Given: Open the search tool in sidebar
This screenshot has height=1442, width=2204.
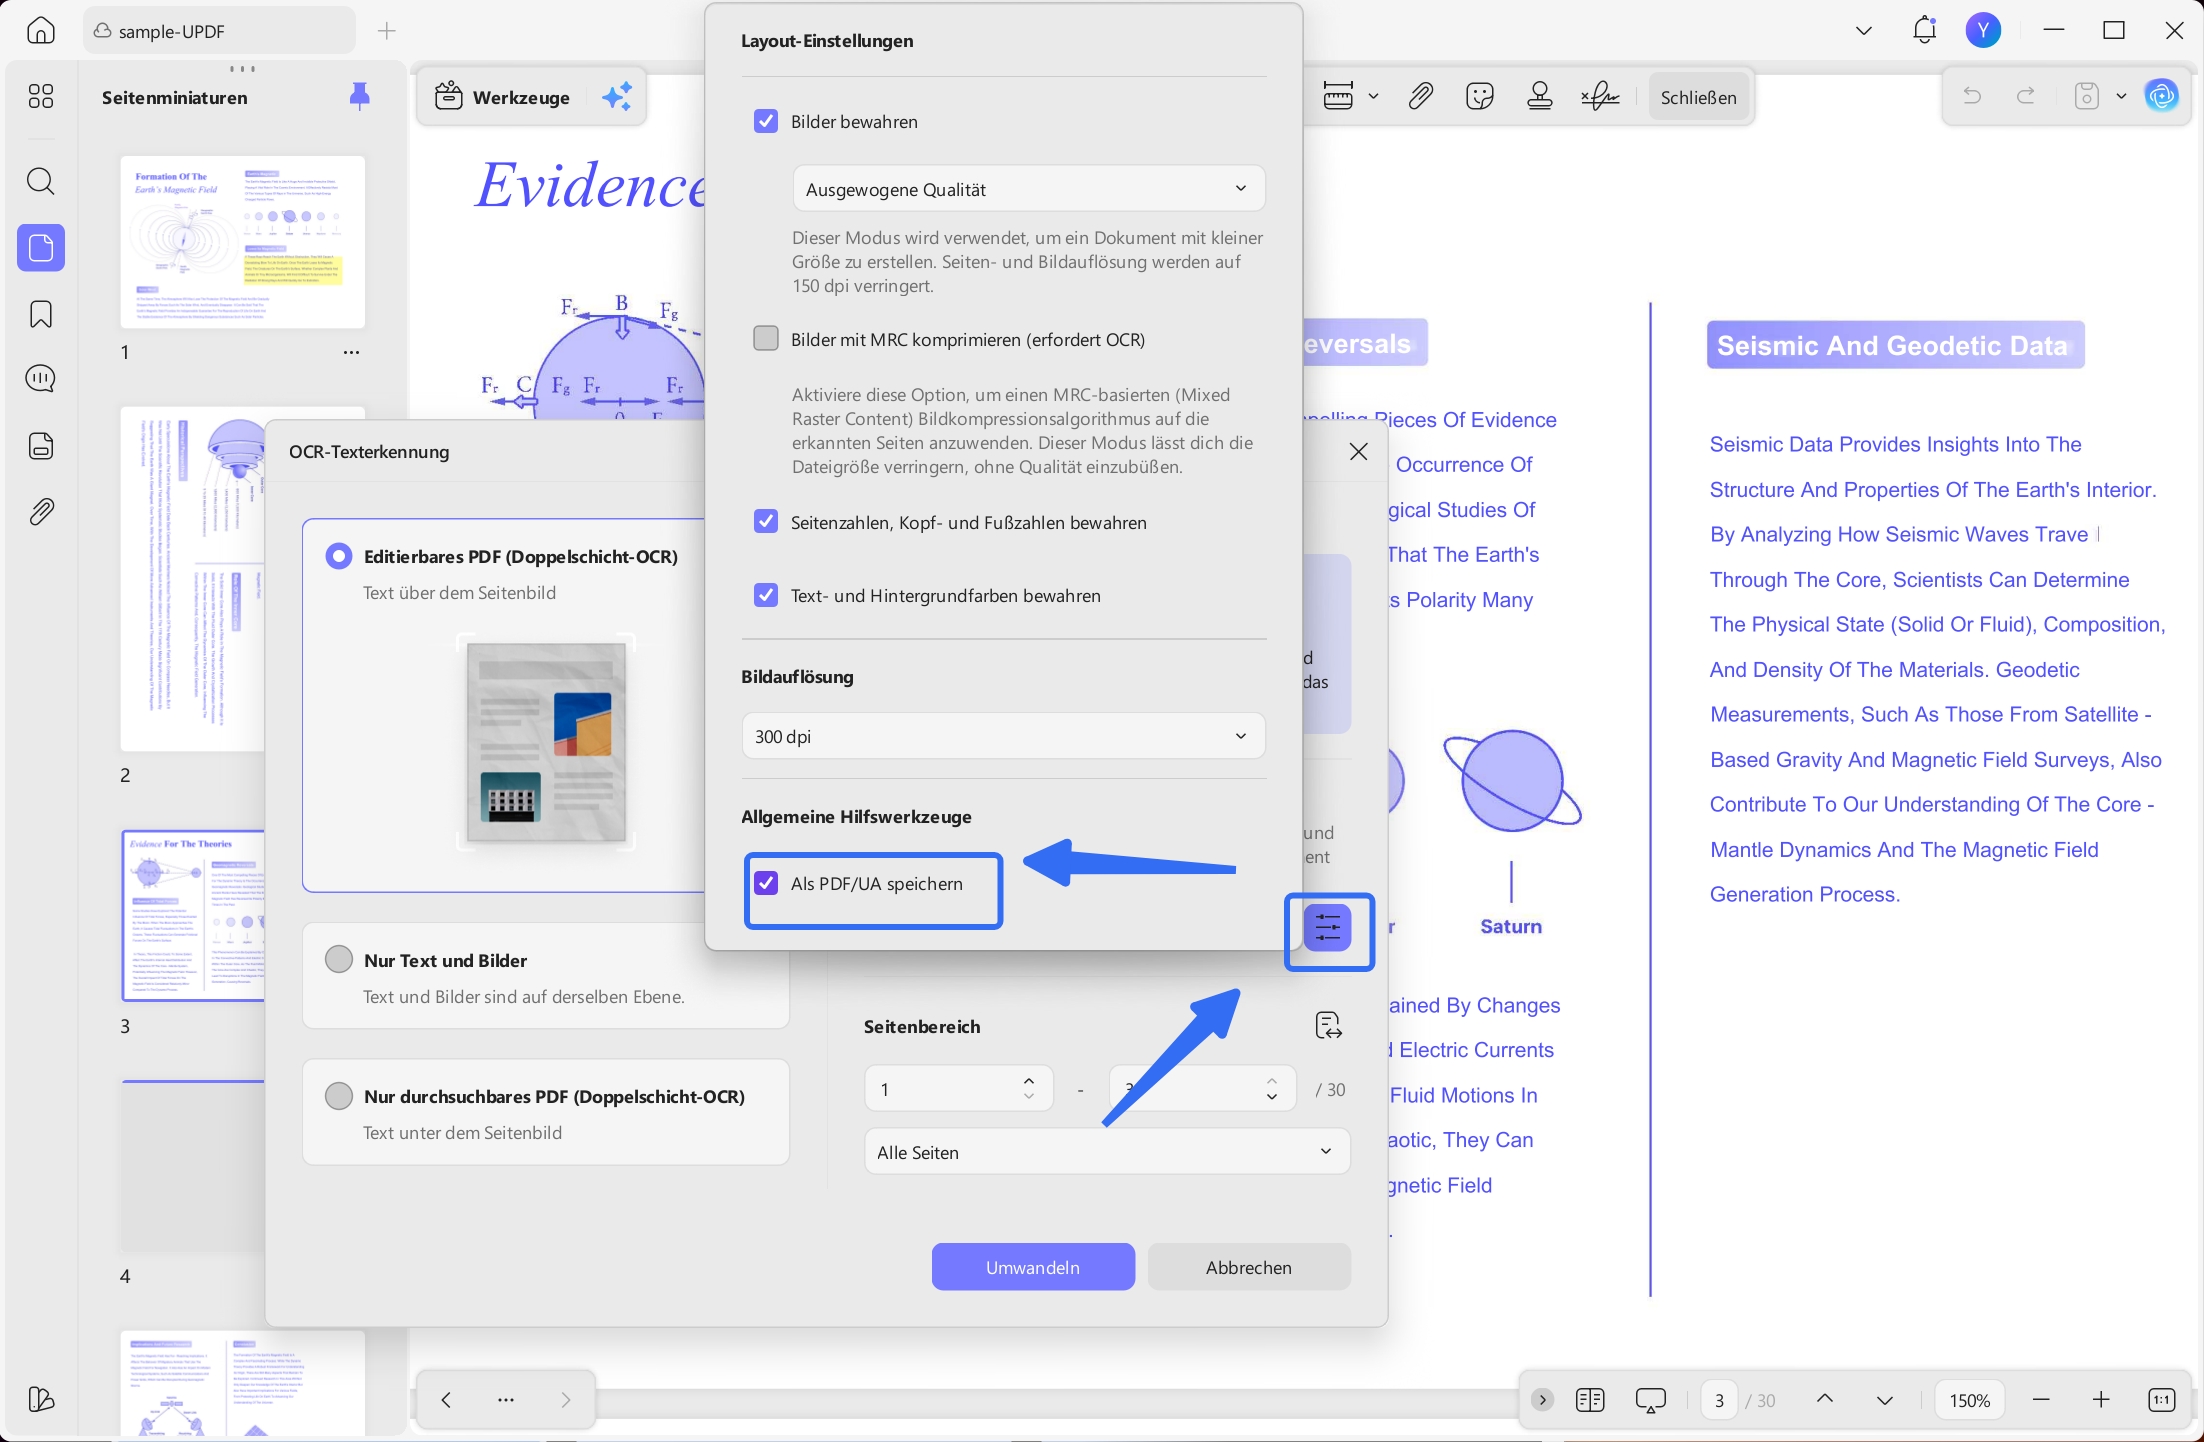Looking at the screenshot, I should click(x=41, y=181).
